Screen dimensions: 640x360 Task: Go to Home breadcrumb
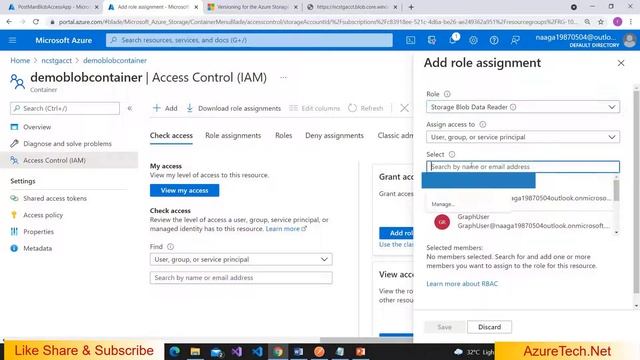[x=20, y=60]
